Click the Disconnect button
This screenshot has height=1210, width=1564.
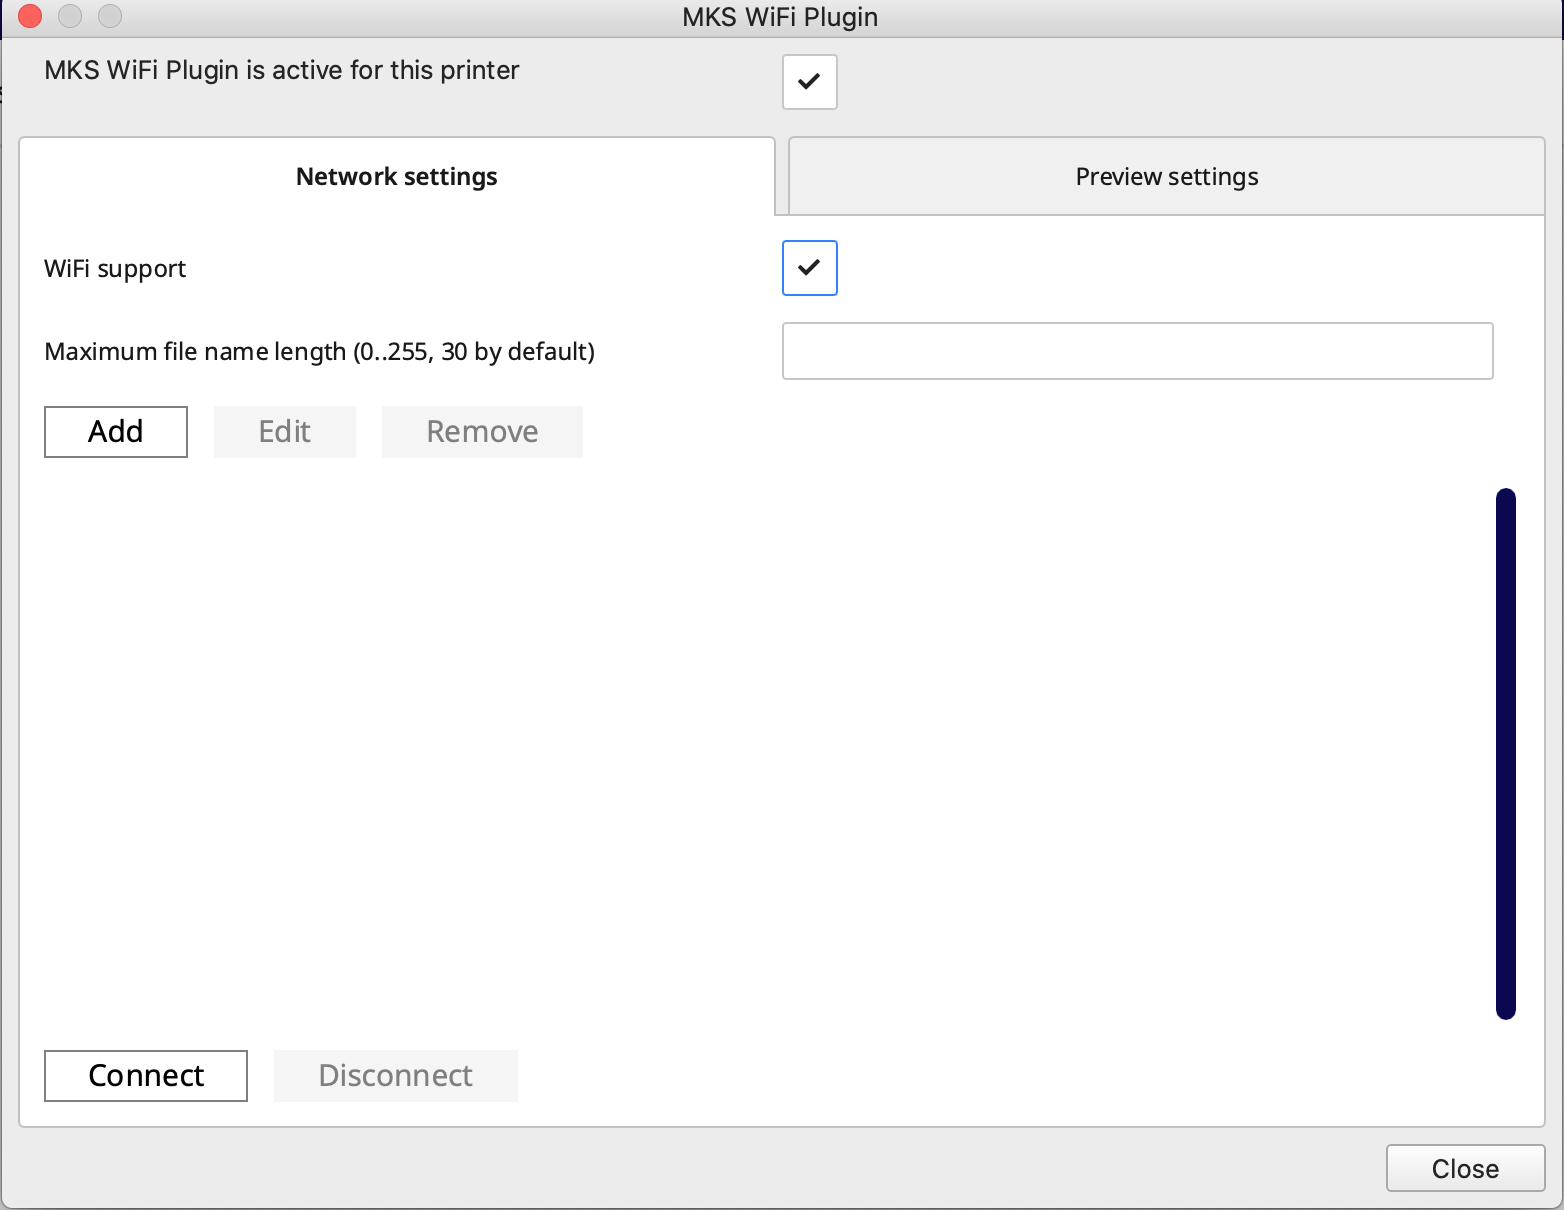pos(395,1075)
